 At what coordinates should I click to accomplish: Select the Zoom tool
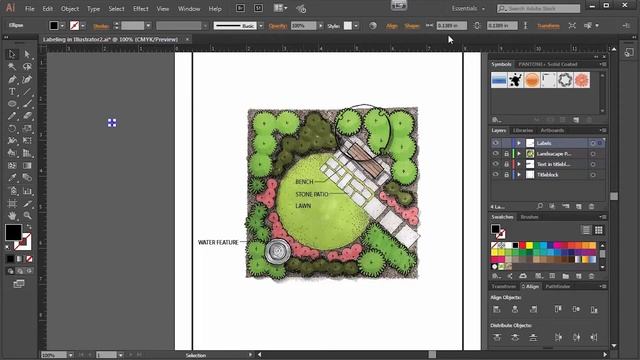pos(27,216)
